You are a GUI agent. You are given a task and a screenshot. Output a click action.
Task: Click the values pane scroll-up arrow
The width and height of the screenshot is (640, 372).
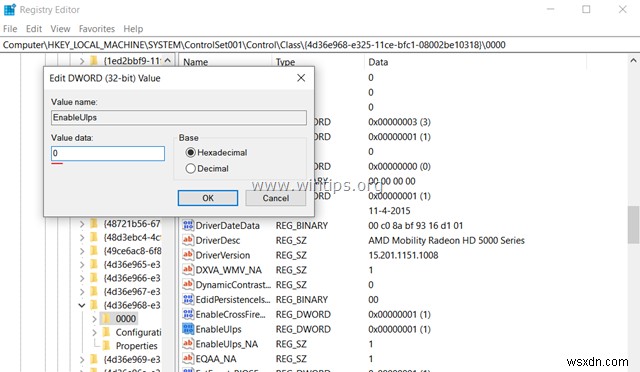click(x=633, y=60)
